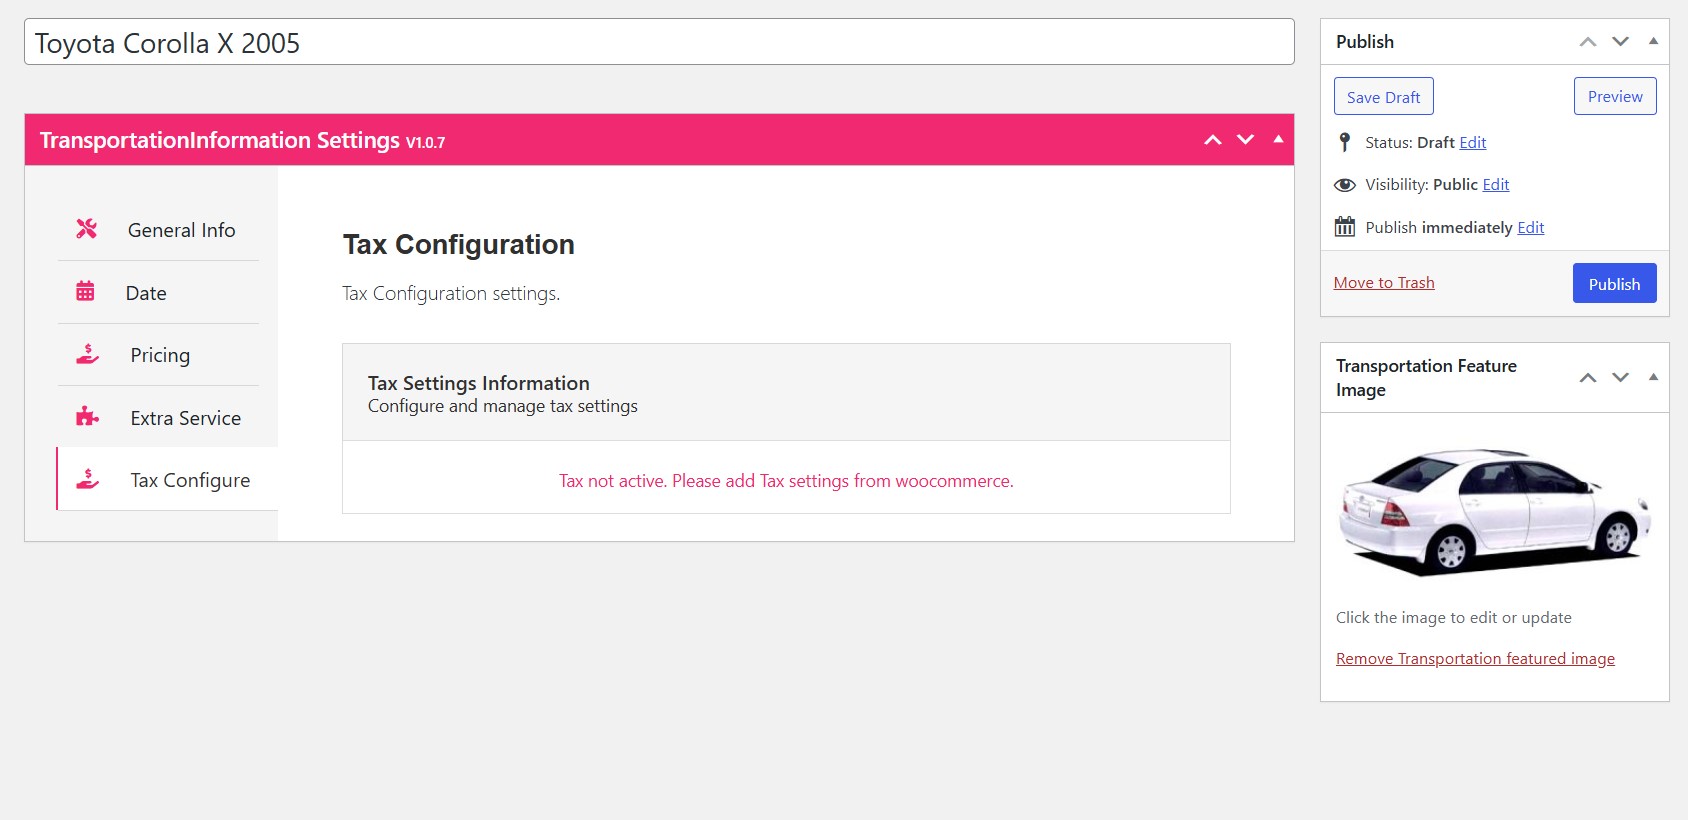Viewport: 1688px width, 820px height.
Task: Click the Toyota Corolla X 2005 title field
Action: tap(659, 42)
